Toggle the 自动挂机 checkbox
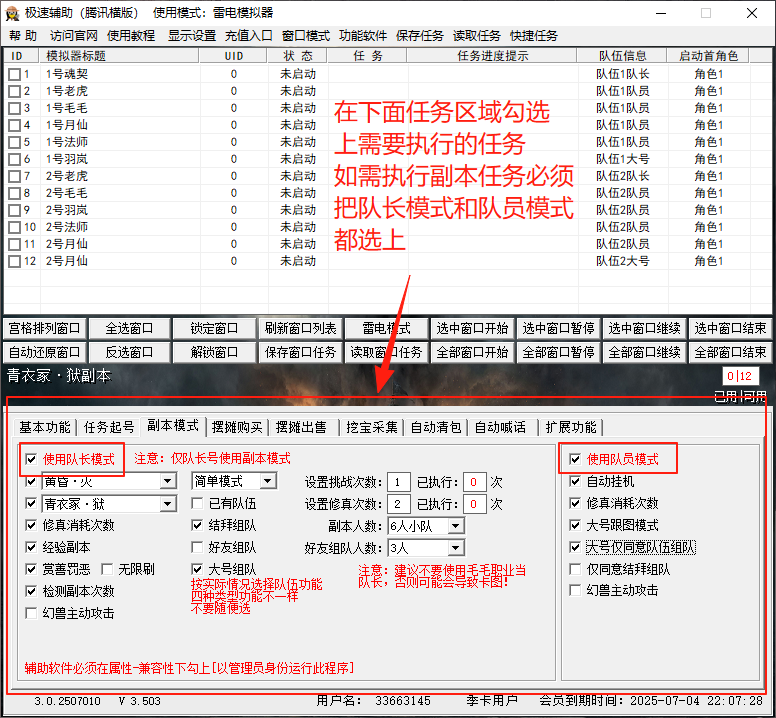The image size is (776, 718). tap(575, 481)
